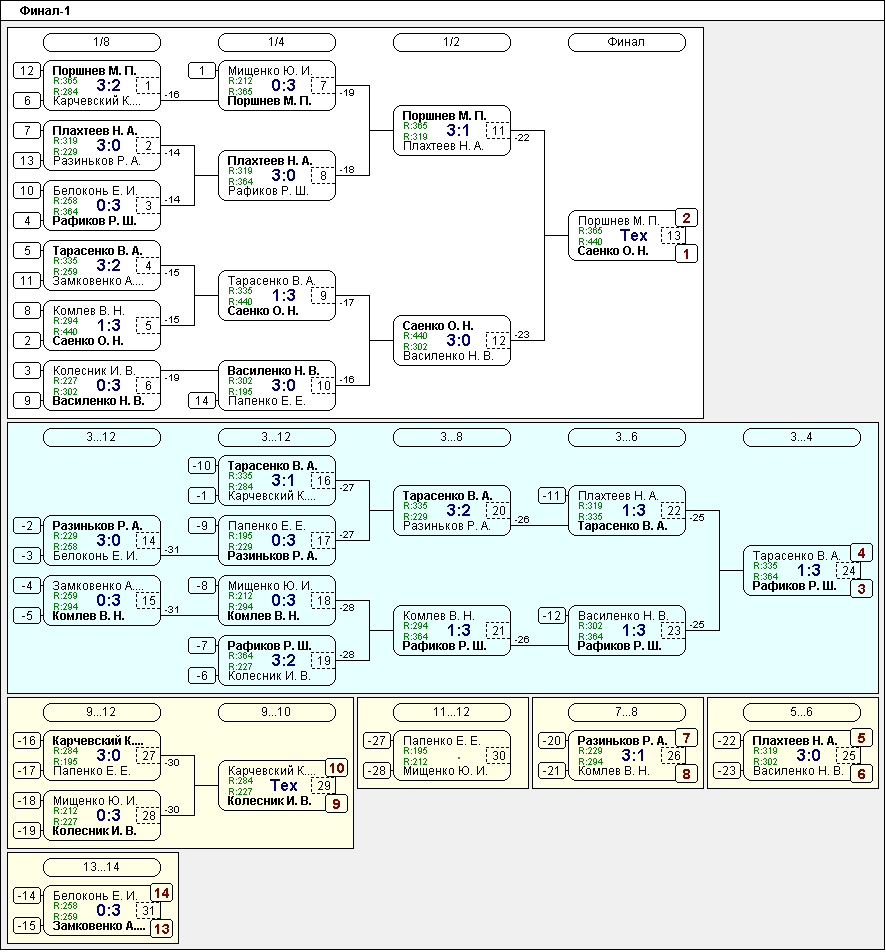Select the "9...12" round header
This screenshot has width=886, height=952.
point(101,712)
